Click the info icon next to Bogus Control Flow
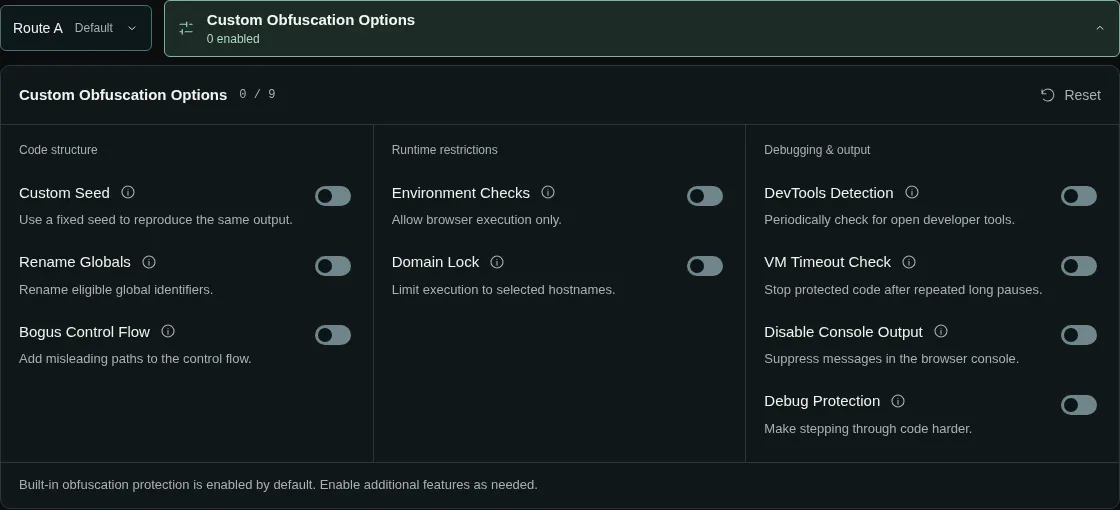1120x510 pixels. (168, 331)
